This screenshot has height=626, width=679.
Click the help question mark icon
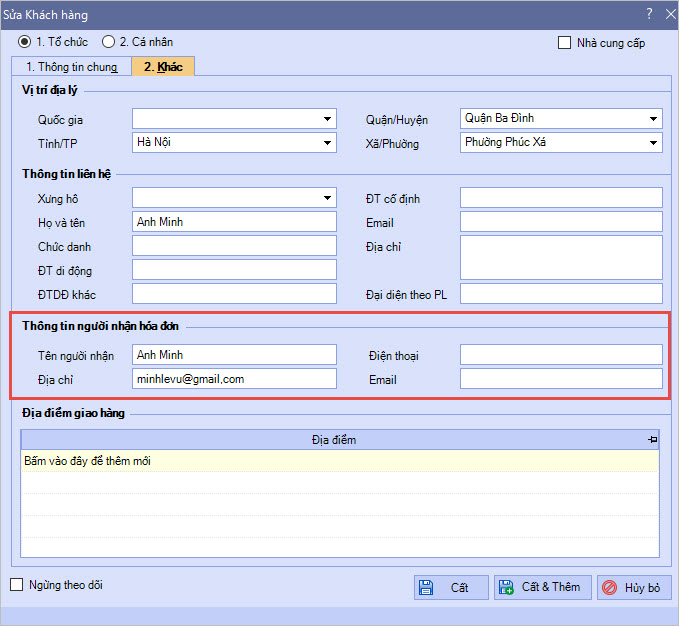649,14
